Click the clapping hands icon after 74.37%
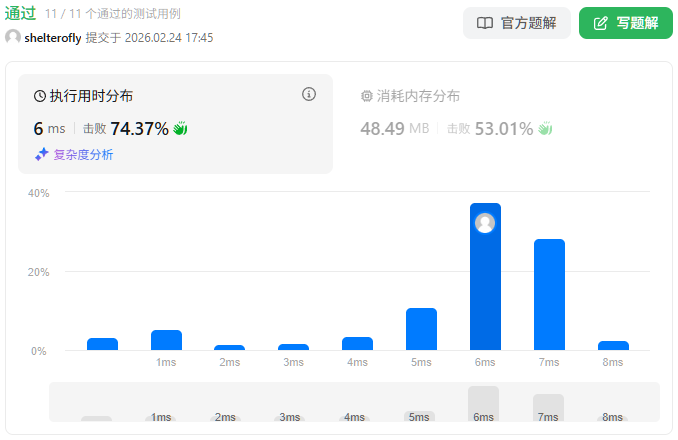This screenshot has height=440, width=678. (x=181, y=128)
